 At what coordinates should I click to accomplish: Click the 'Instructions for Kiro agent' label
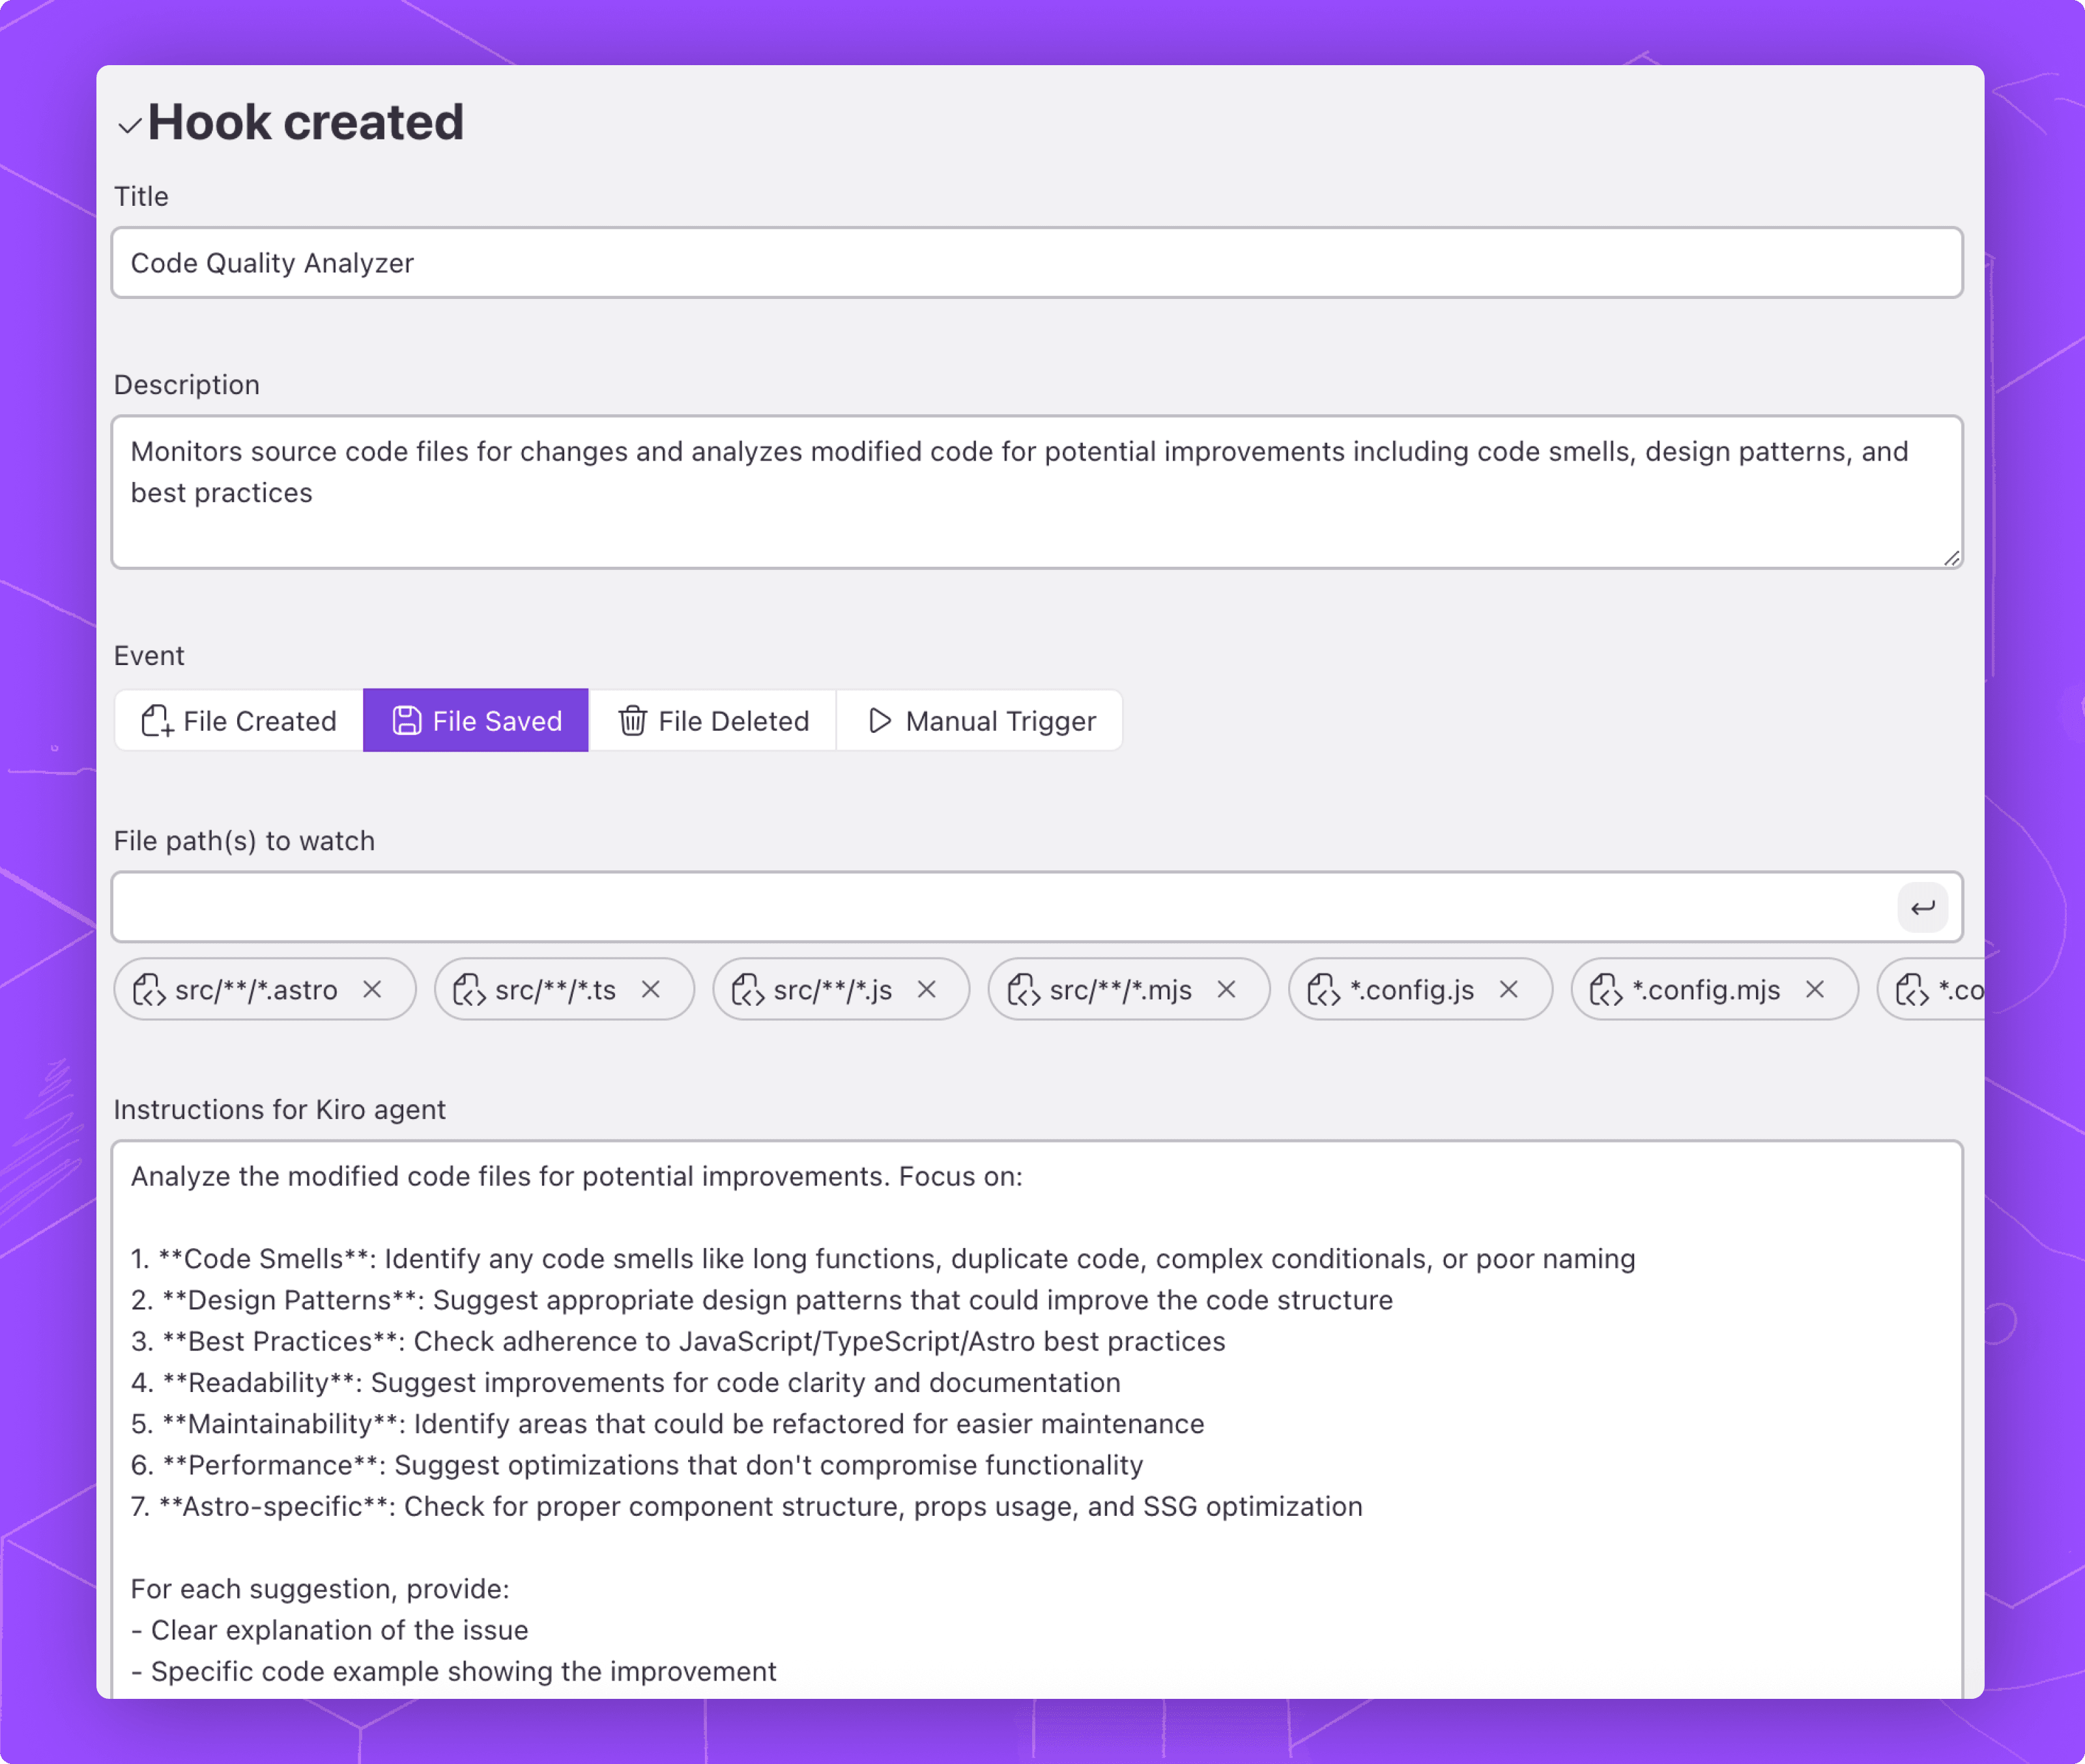[x=280, y=1110]
